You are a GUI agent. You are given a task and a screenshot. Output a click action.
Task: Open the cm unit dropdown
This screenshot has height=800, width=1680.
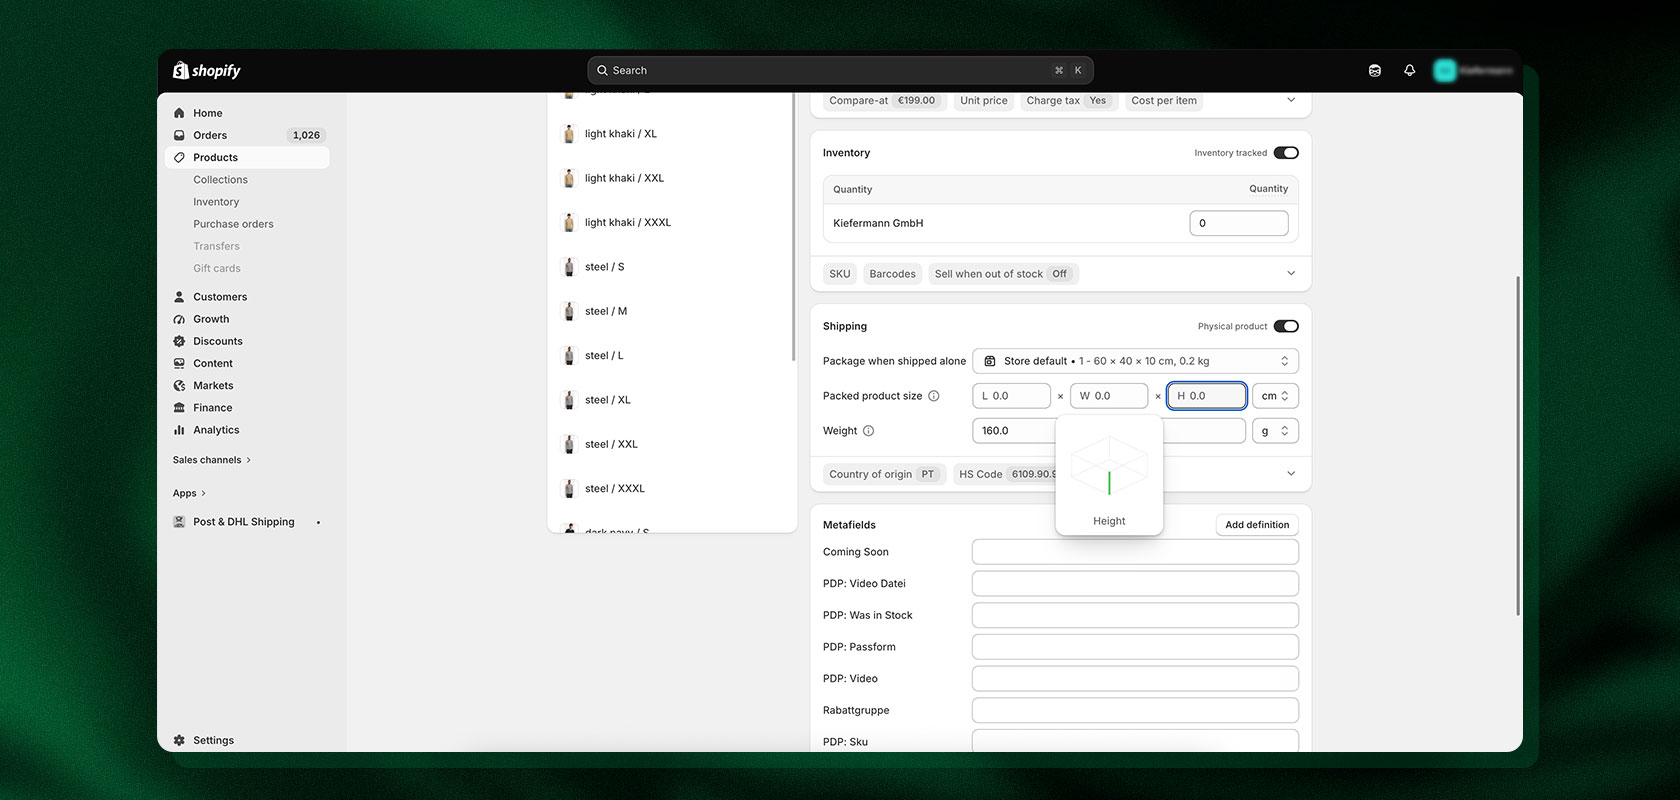click(1275, 396)
